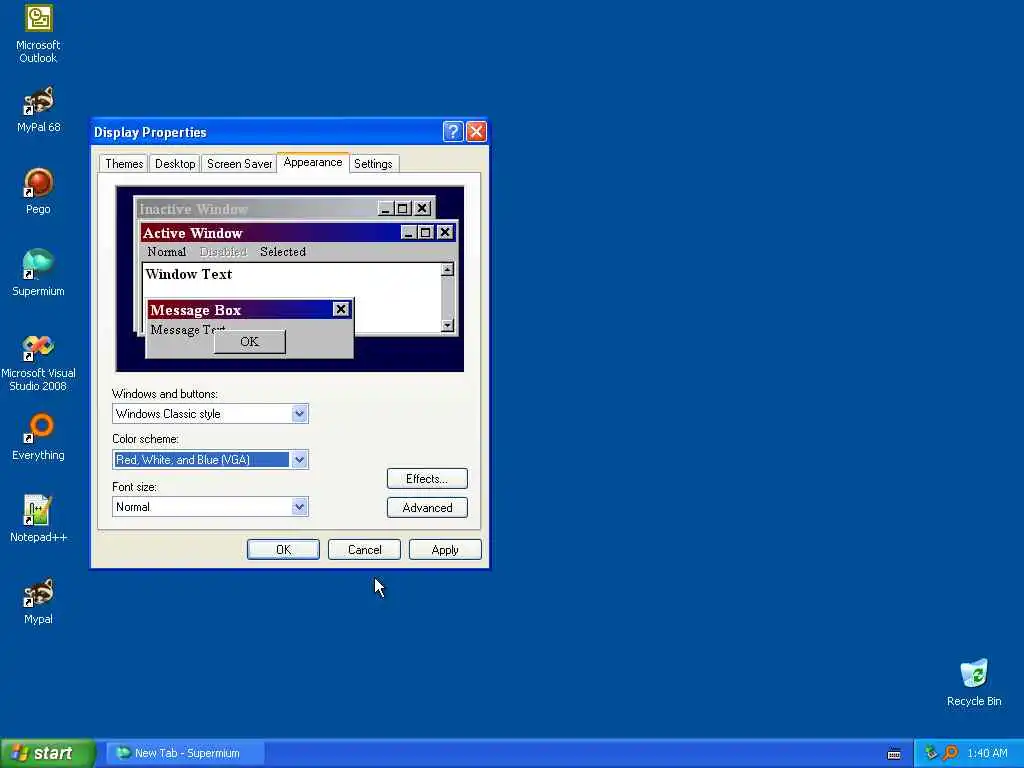Switch to the Themes tab
The width and height of the screenshot is (1024, 768).
tap(124, 164)
